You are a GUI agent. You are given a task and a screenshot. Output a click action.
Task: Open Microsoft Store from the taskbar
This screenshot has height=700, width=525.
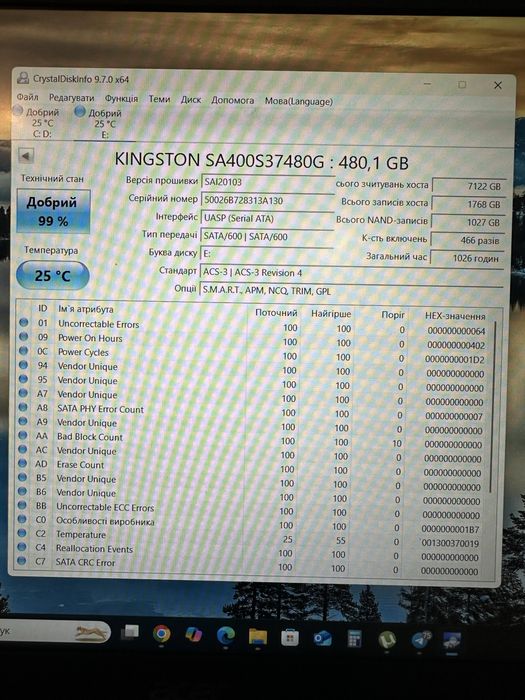(290, 637)
